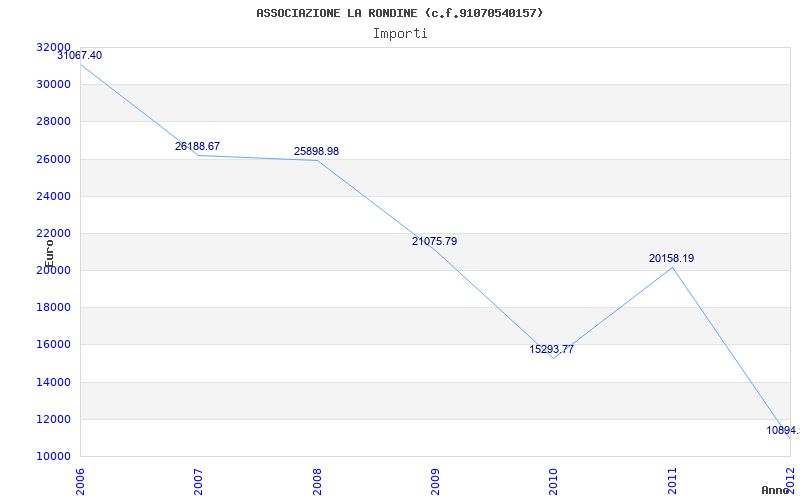
Task: Click the Euro vertical axis title
Action: (x=49, y=254)
